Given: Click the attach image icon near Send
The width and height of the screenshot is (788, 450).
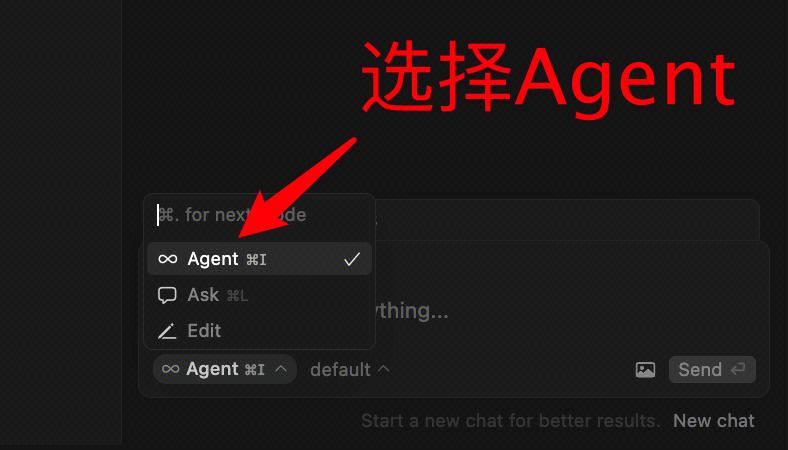Looking at the screenshot, I should pos(645,370).
